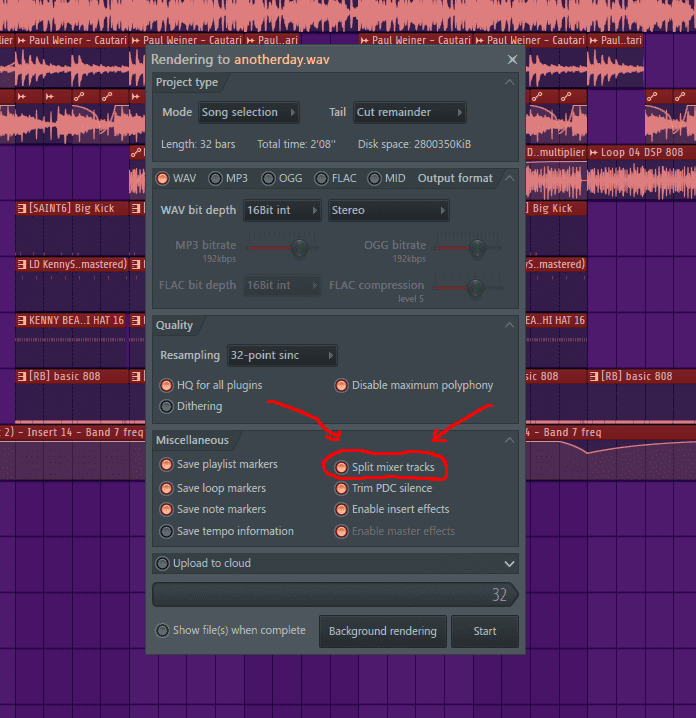Click the render progress bar showing 32
The height and width of the screenshot is (718, 696).
[335, 595]
